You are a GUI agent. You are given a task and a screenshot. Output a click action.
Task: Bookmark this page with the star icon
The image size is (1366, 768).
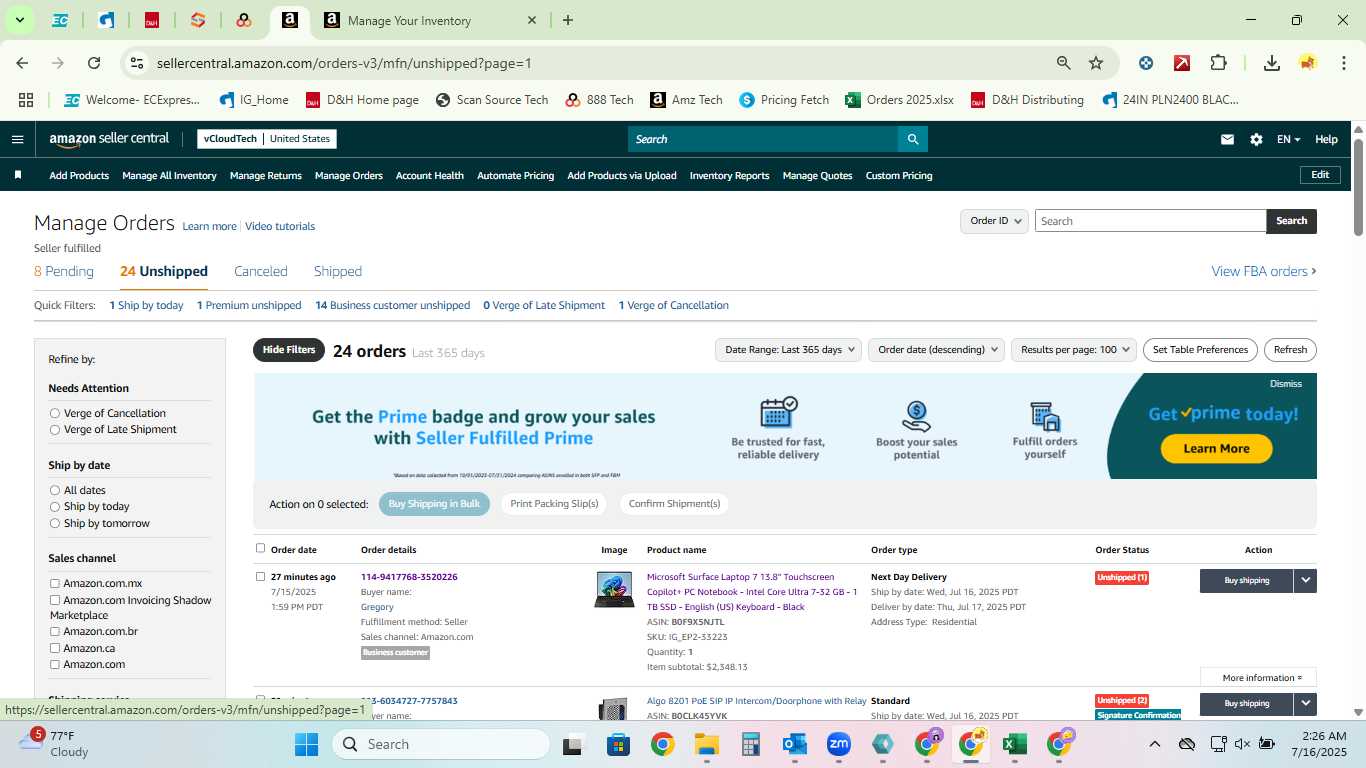pyautogui.click(x=1096, y=63)
